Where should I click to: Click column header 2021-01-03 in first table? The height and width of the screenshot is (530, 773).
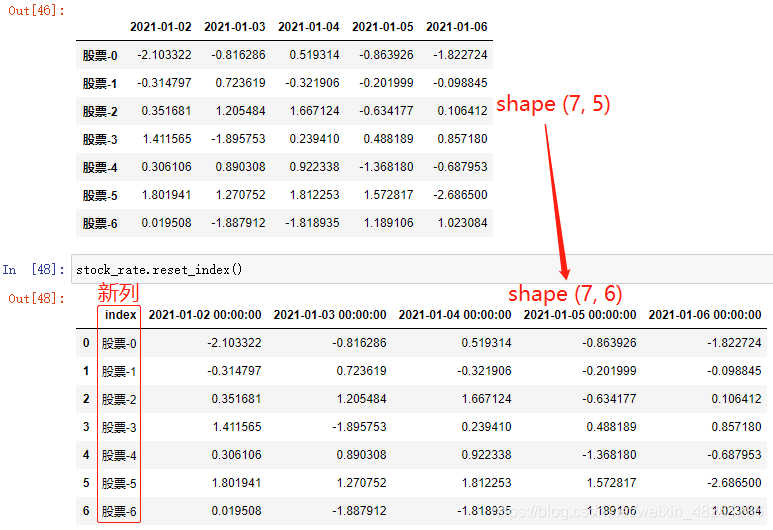[x=235, y=27]
